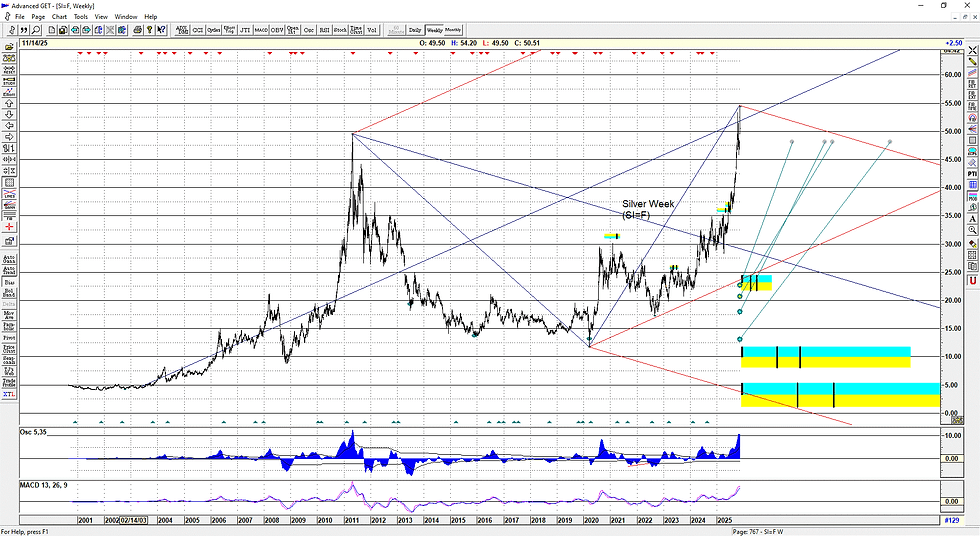This screenshot has height=536, width=980.
Task: Add the CCI study
Action: coord(198,30)
